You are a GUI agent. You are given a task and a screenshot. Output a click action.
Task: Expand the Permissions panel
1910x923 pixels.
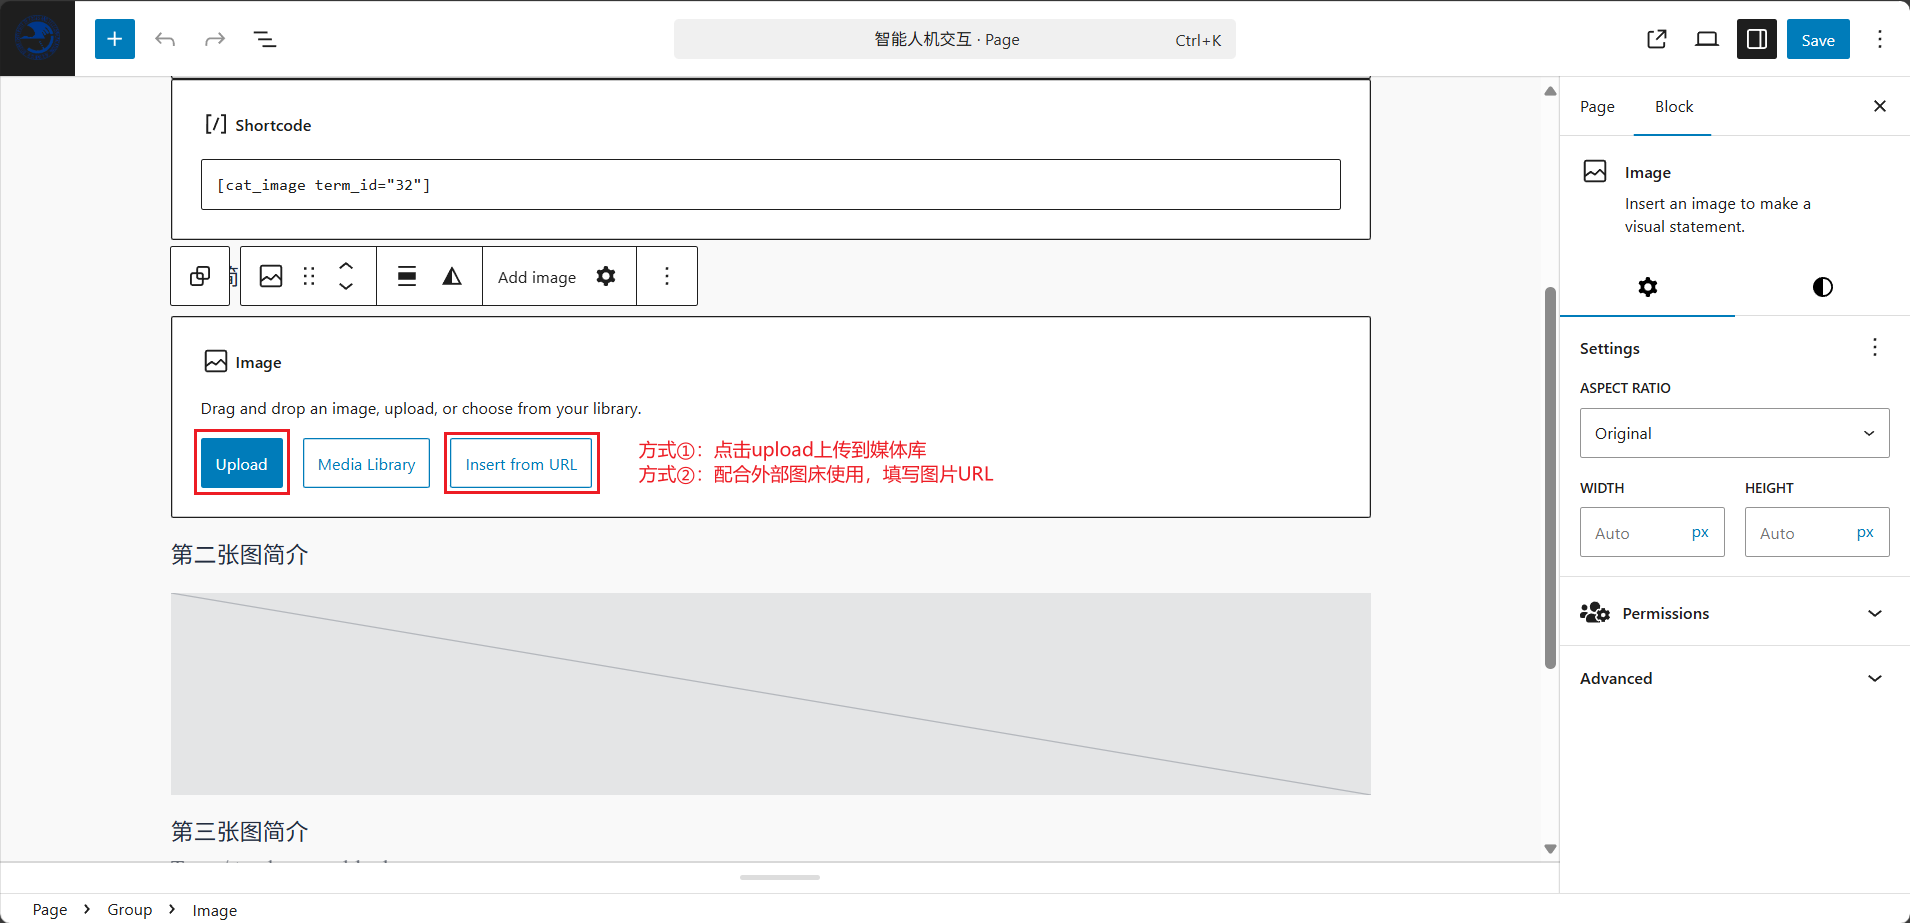tap(1734, 613)
